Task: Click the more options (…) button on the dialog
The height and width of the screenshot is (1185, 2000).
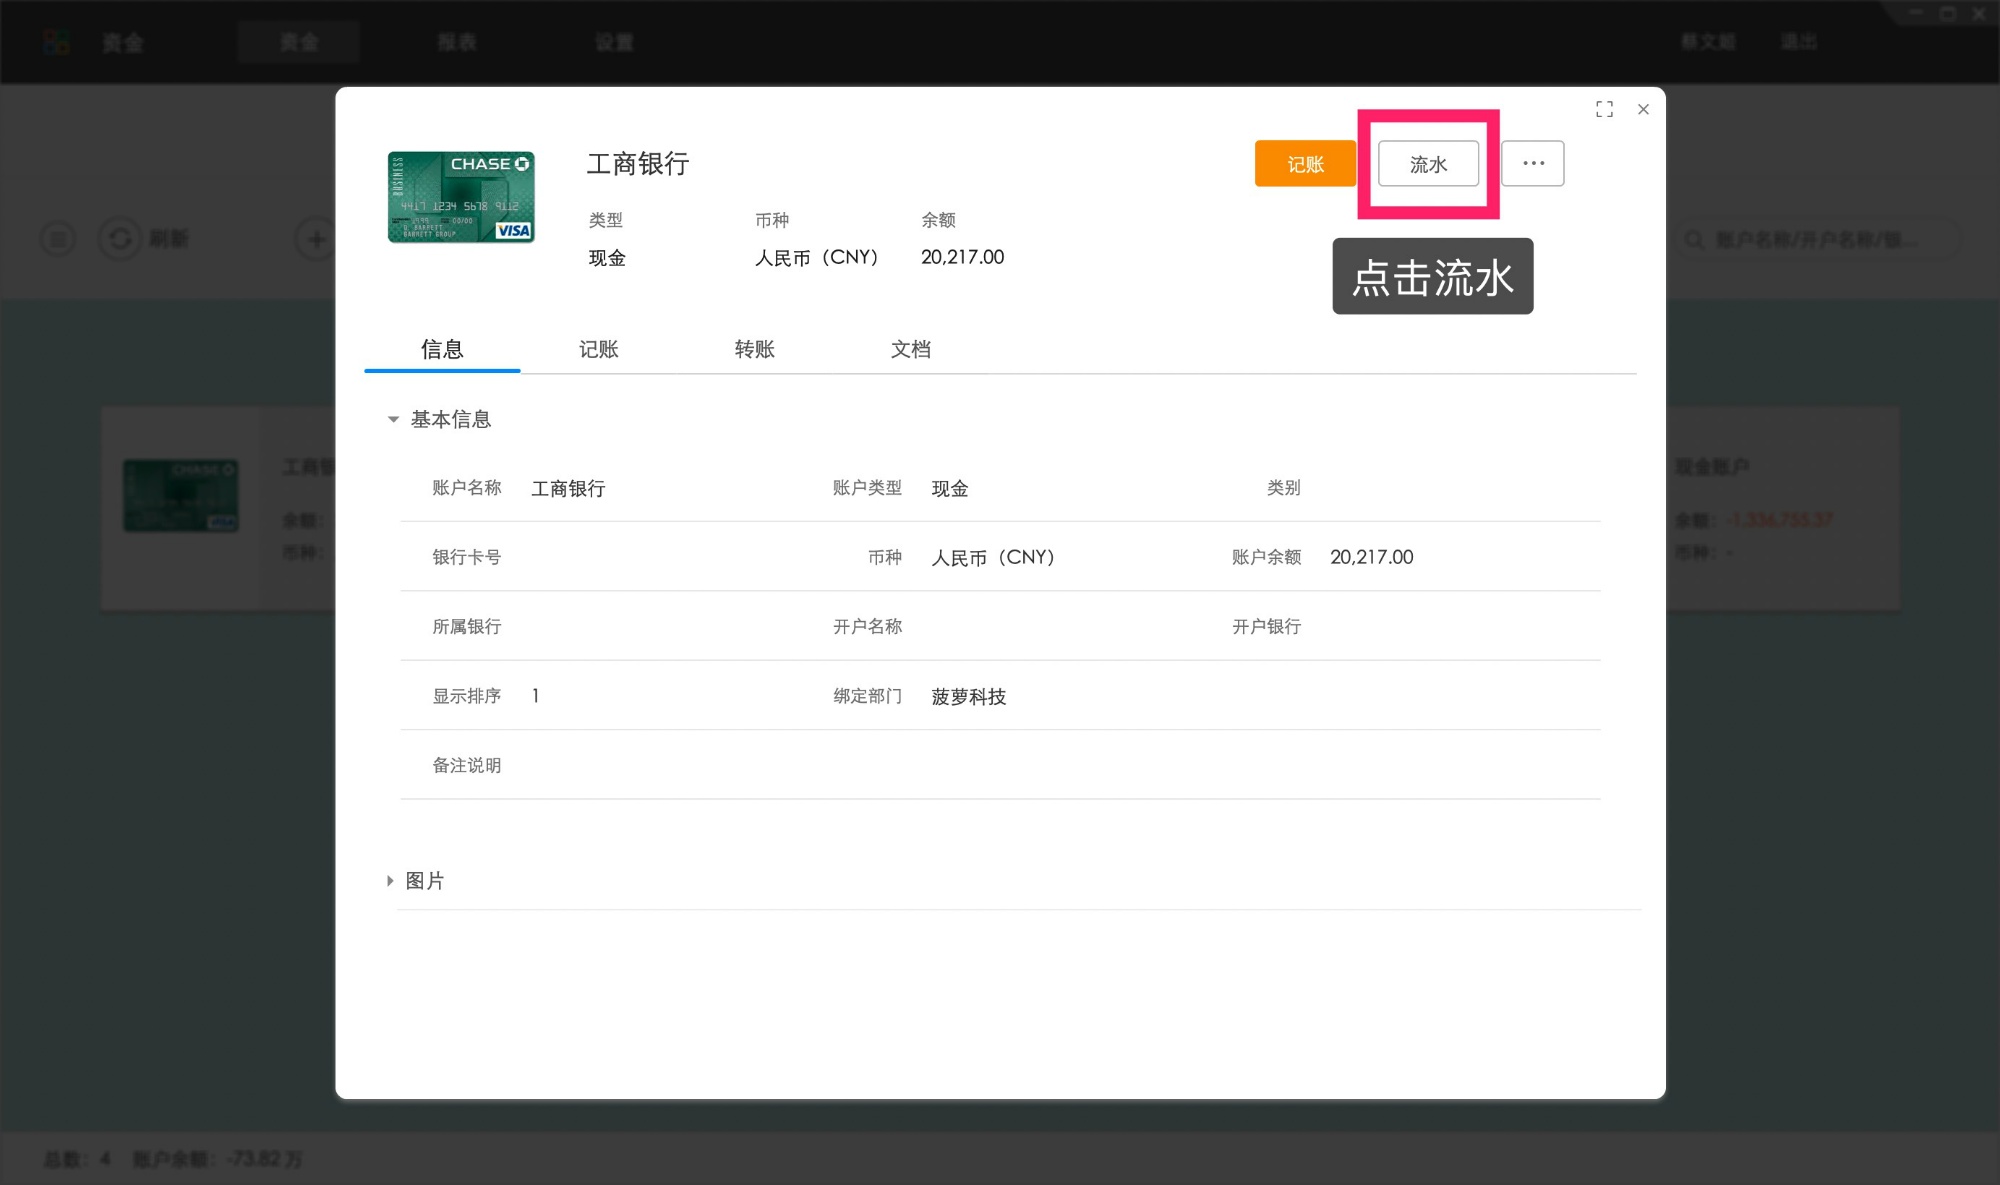Action: coord(1533,163)
